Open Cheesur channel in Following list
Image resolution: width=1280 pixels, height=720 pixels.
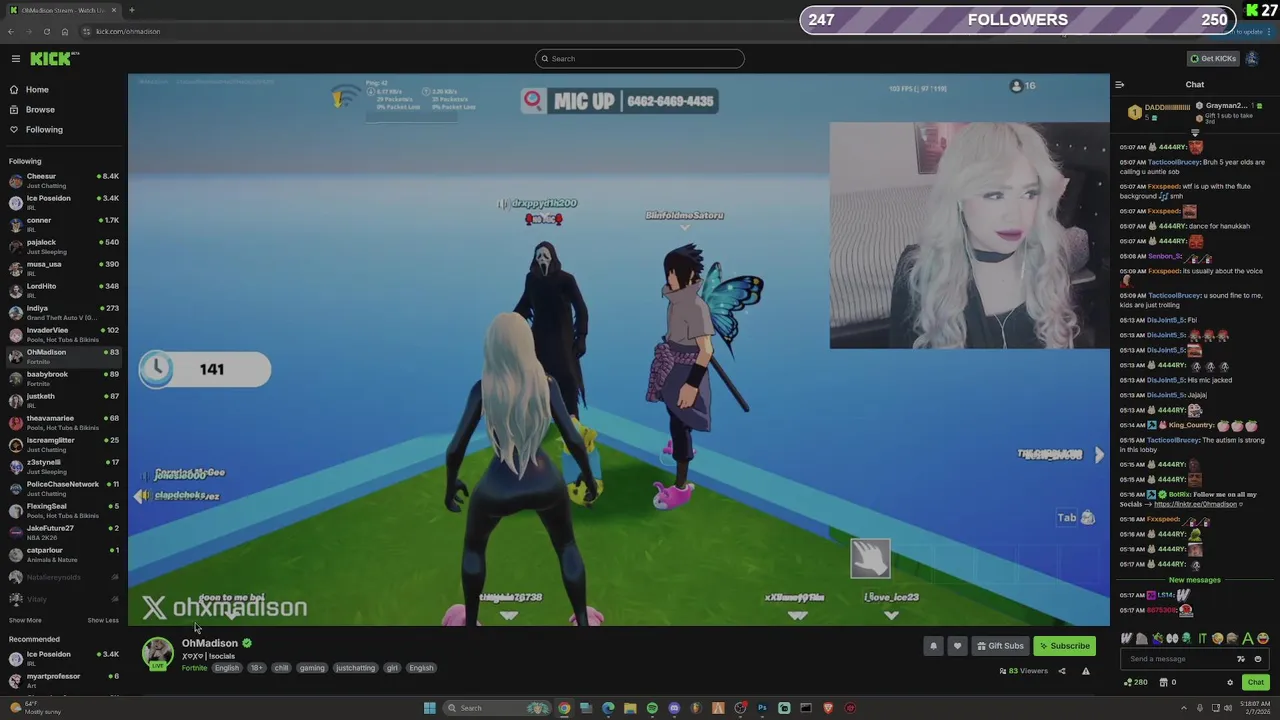tap(63, 181)
